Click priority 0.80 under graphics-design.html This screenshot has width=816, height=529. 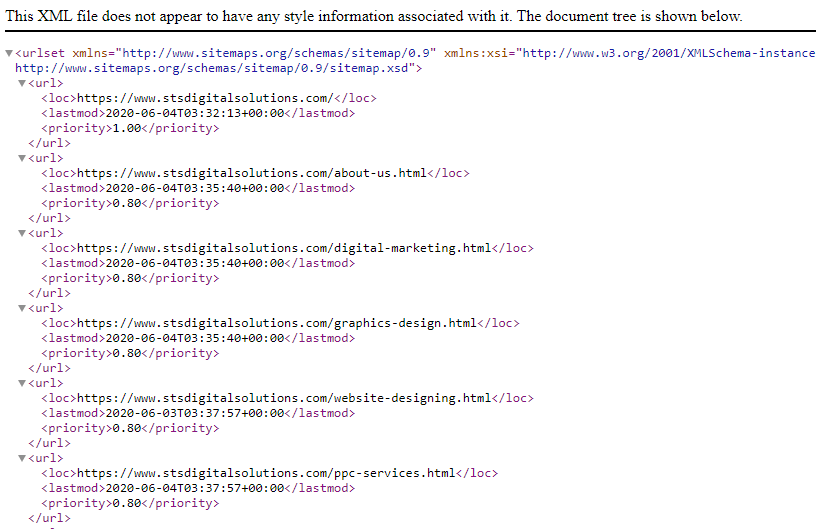click(126, 353)
